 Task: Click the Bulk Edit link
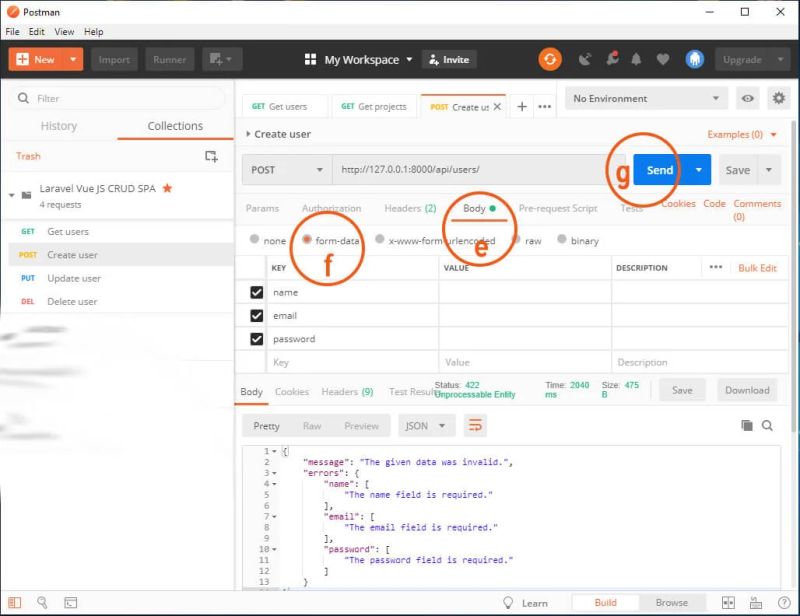pos(757,268)
